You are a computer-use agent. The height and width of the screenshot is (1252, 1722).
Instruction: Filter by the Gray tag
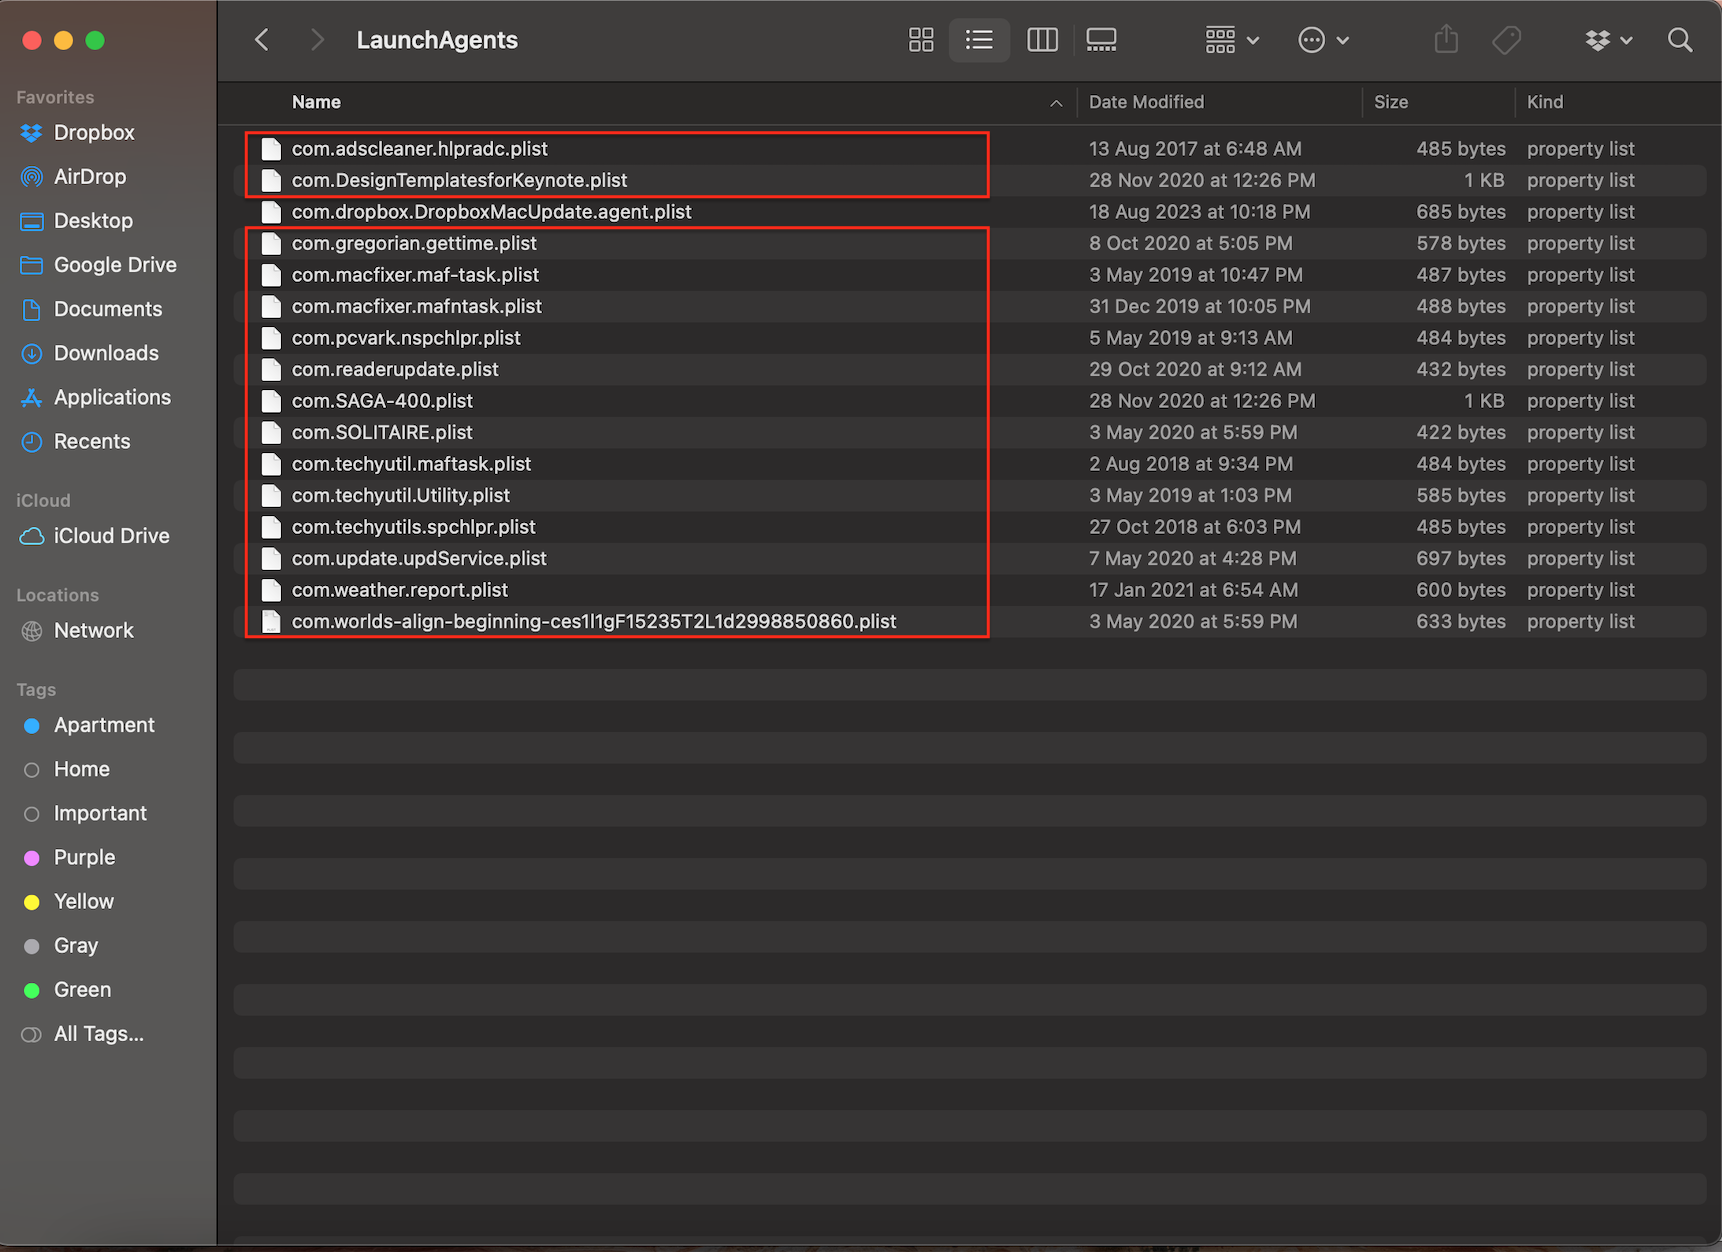76,945
